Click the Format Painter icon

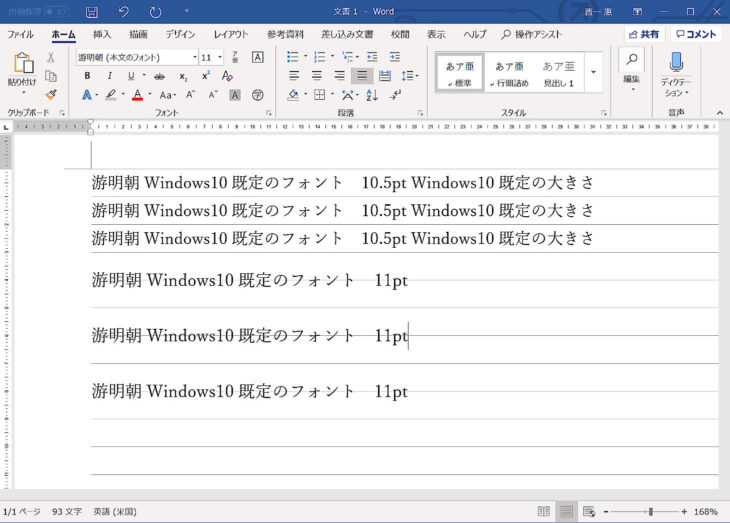pos(50,95)
